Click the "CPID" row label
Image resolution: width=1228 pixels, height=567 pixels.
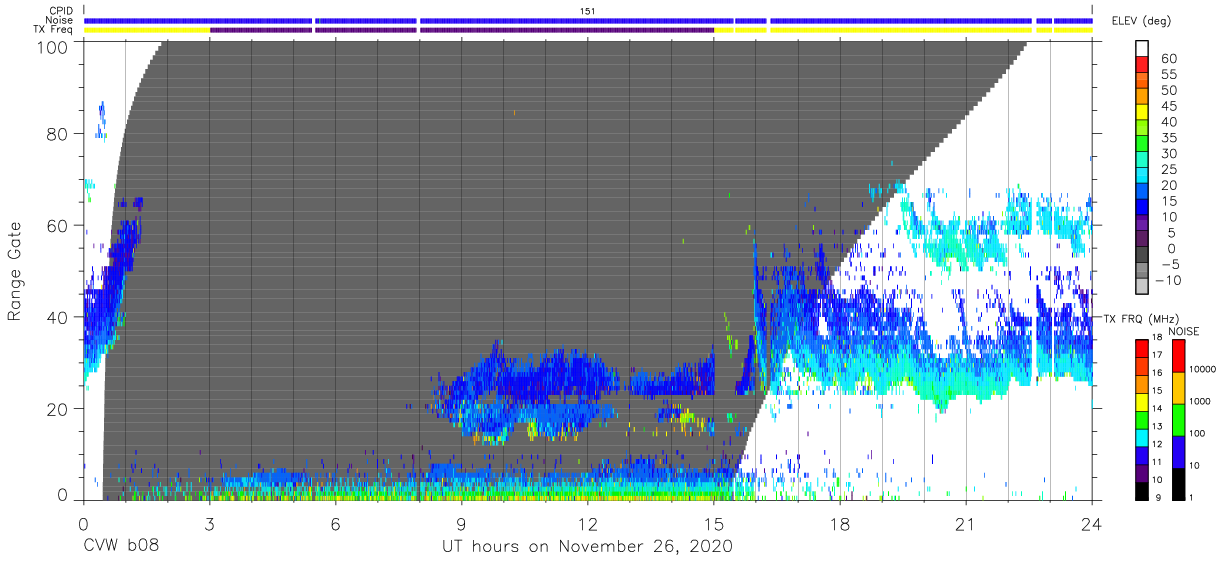pos(61,10)
